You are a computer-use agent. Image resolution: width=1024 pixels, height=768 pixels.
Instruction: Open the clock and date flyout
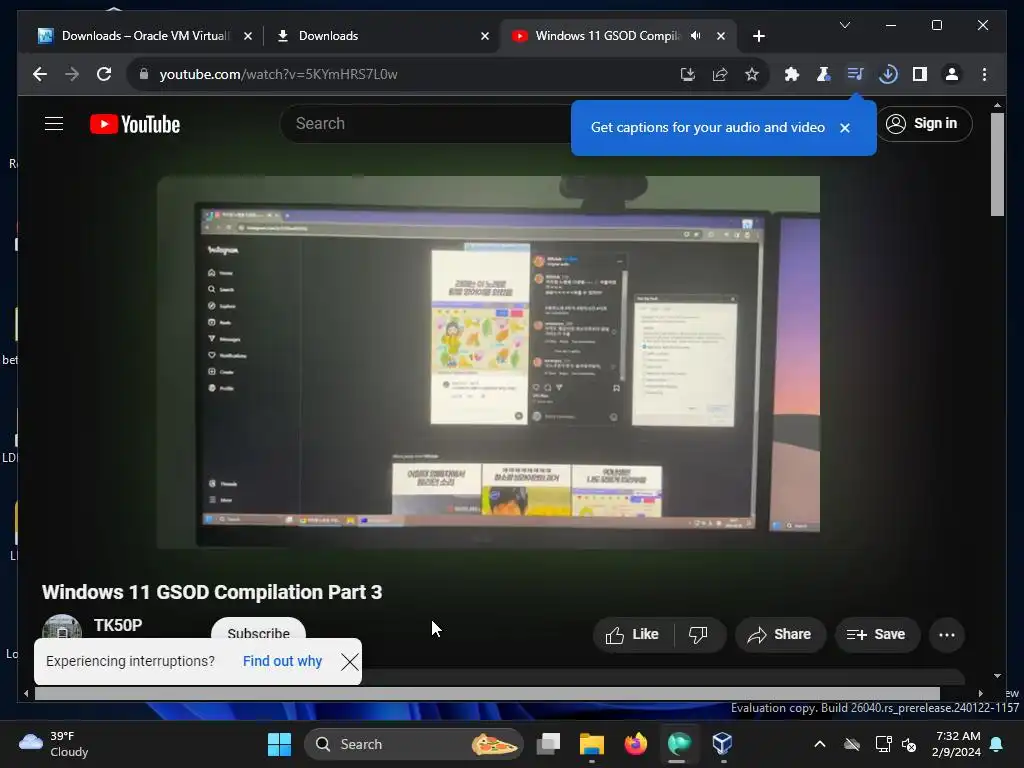tap(957, 744)
